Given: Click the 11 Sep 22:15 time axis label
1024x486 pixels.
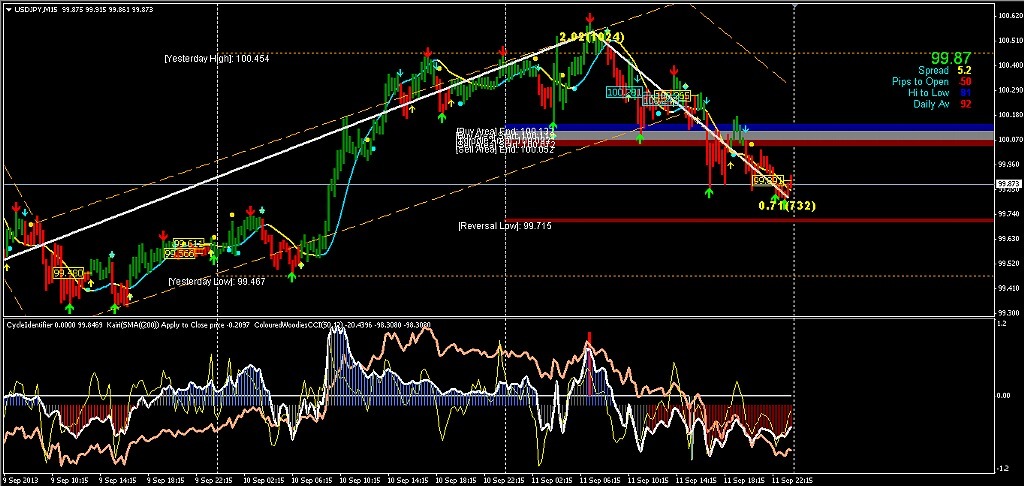Looking at the screenshot, I should [792, 479].
